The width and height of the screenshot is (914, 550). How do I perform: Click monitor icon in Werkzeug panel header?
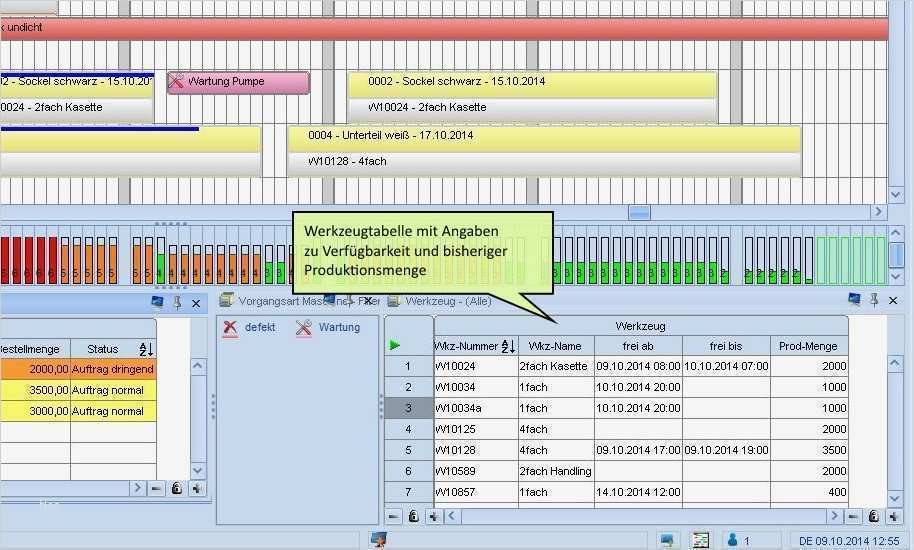[854, 299]
